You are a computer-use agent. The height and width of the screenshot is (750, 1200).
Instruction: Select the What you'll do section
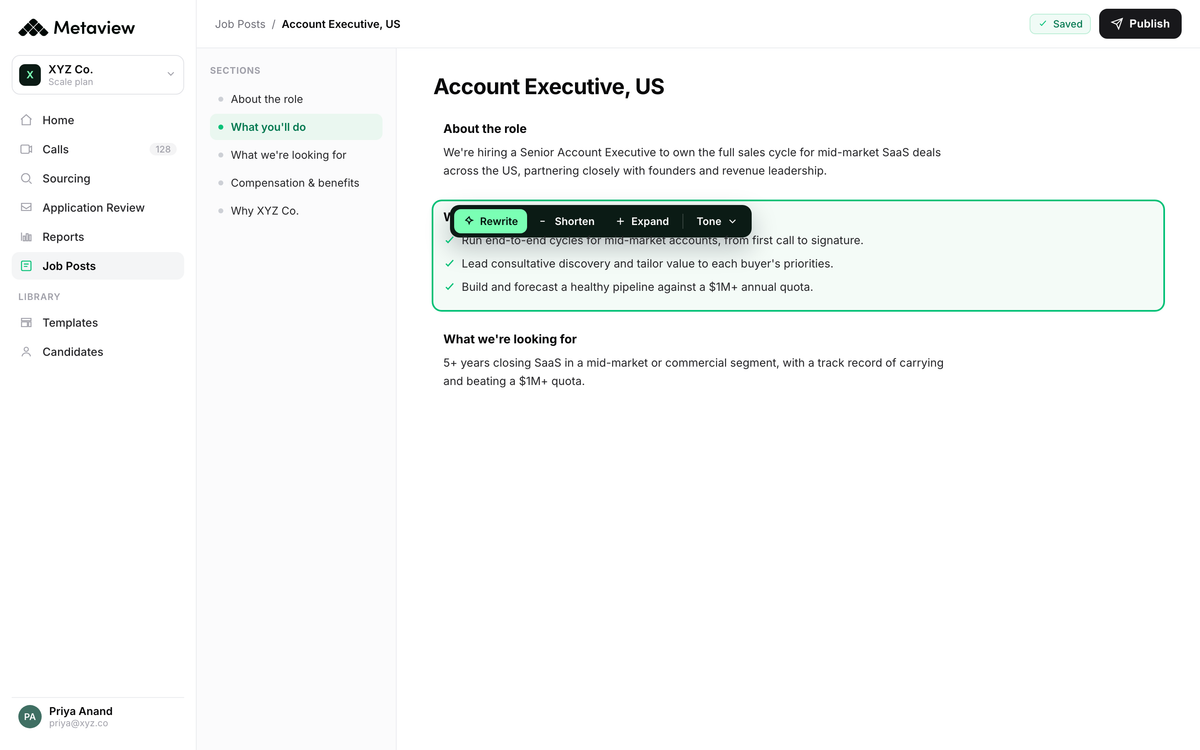296,127
